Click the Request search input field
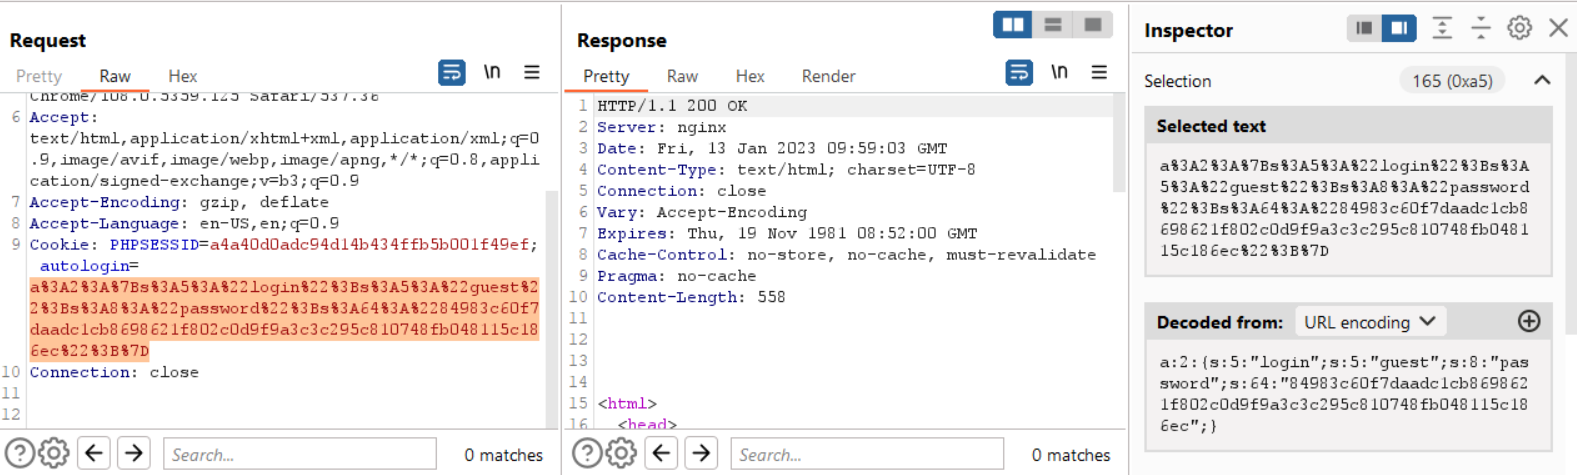 tap(299, 454)
